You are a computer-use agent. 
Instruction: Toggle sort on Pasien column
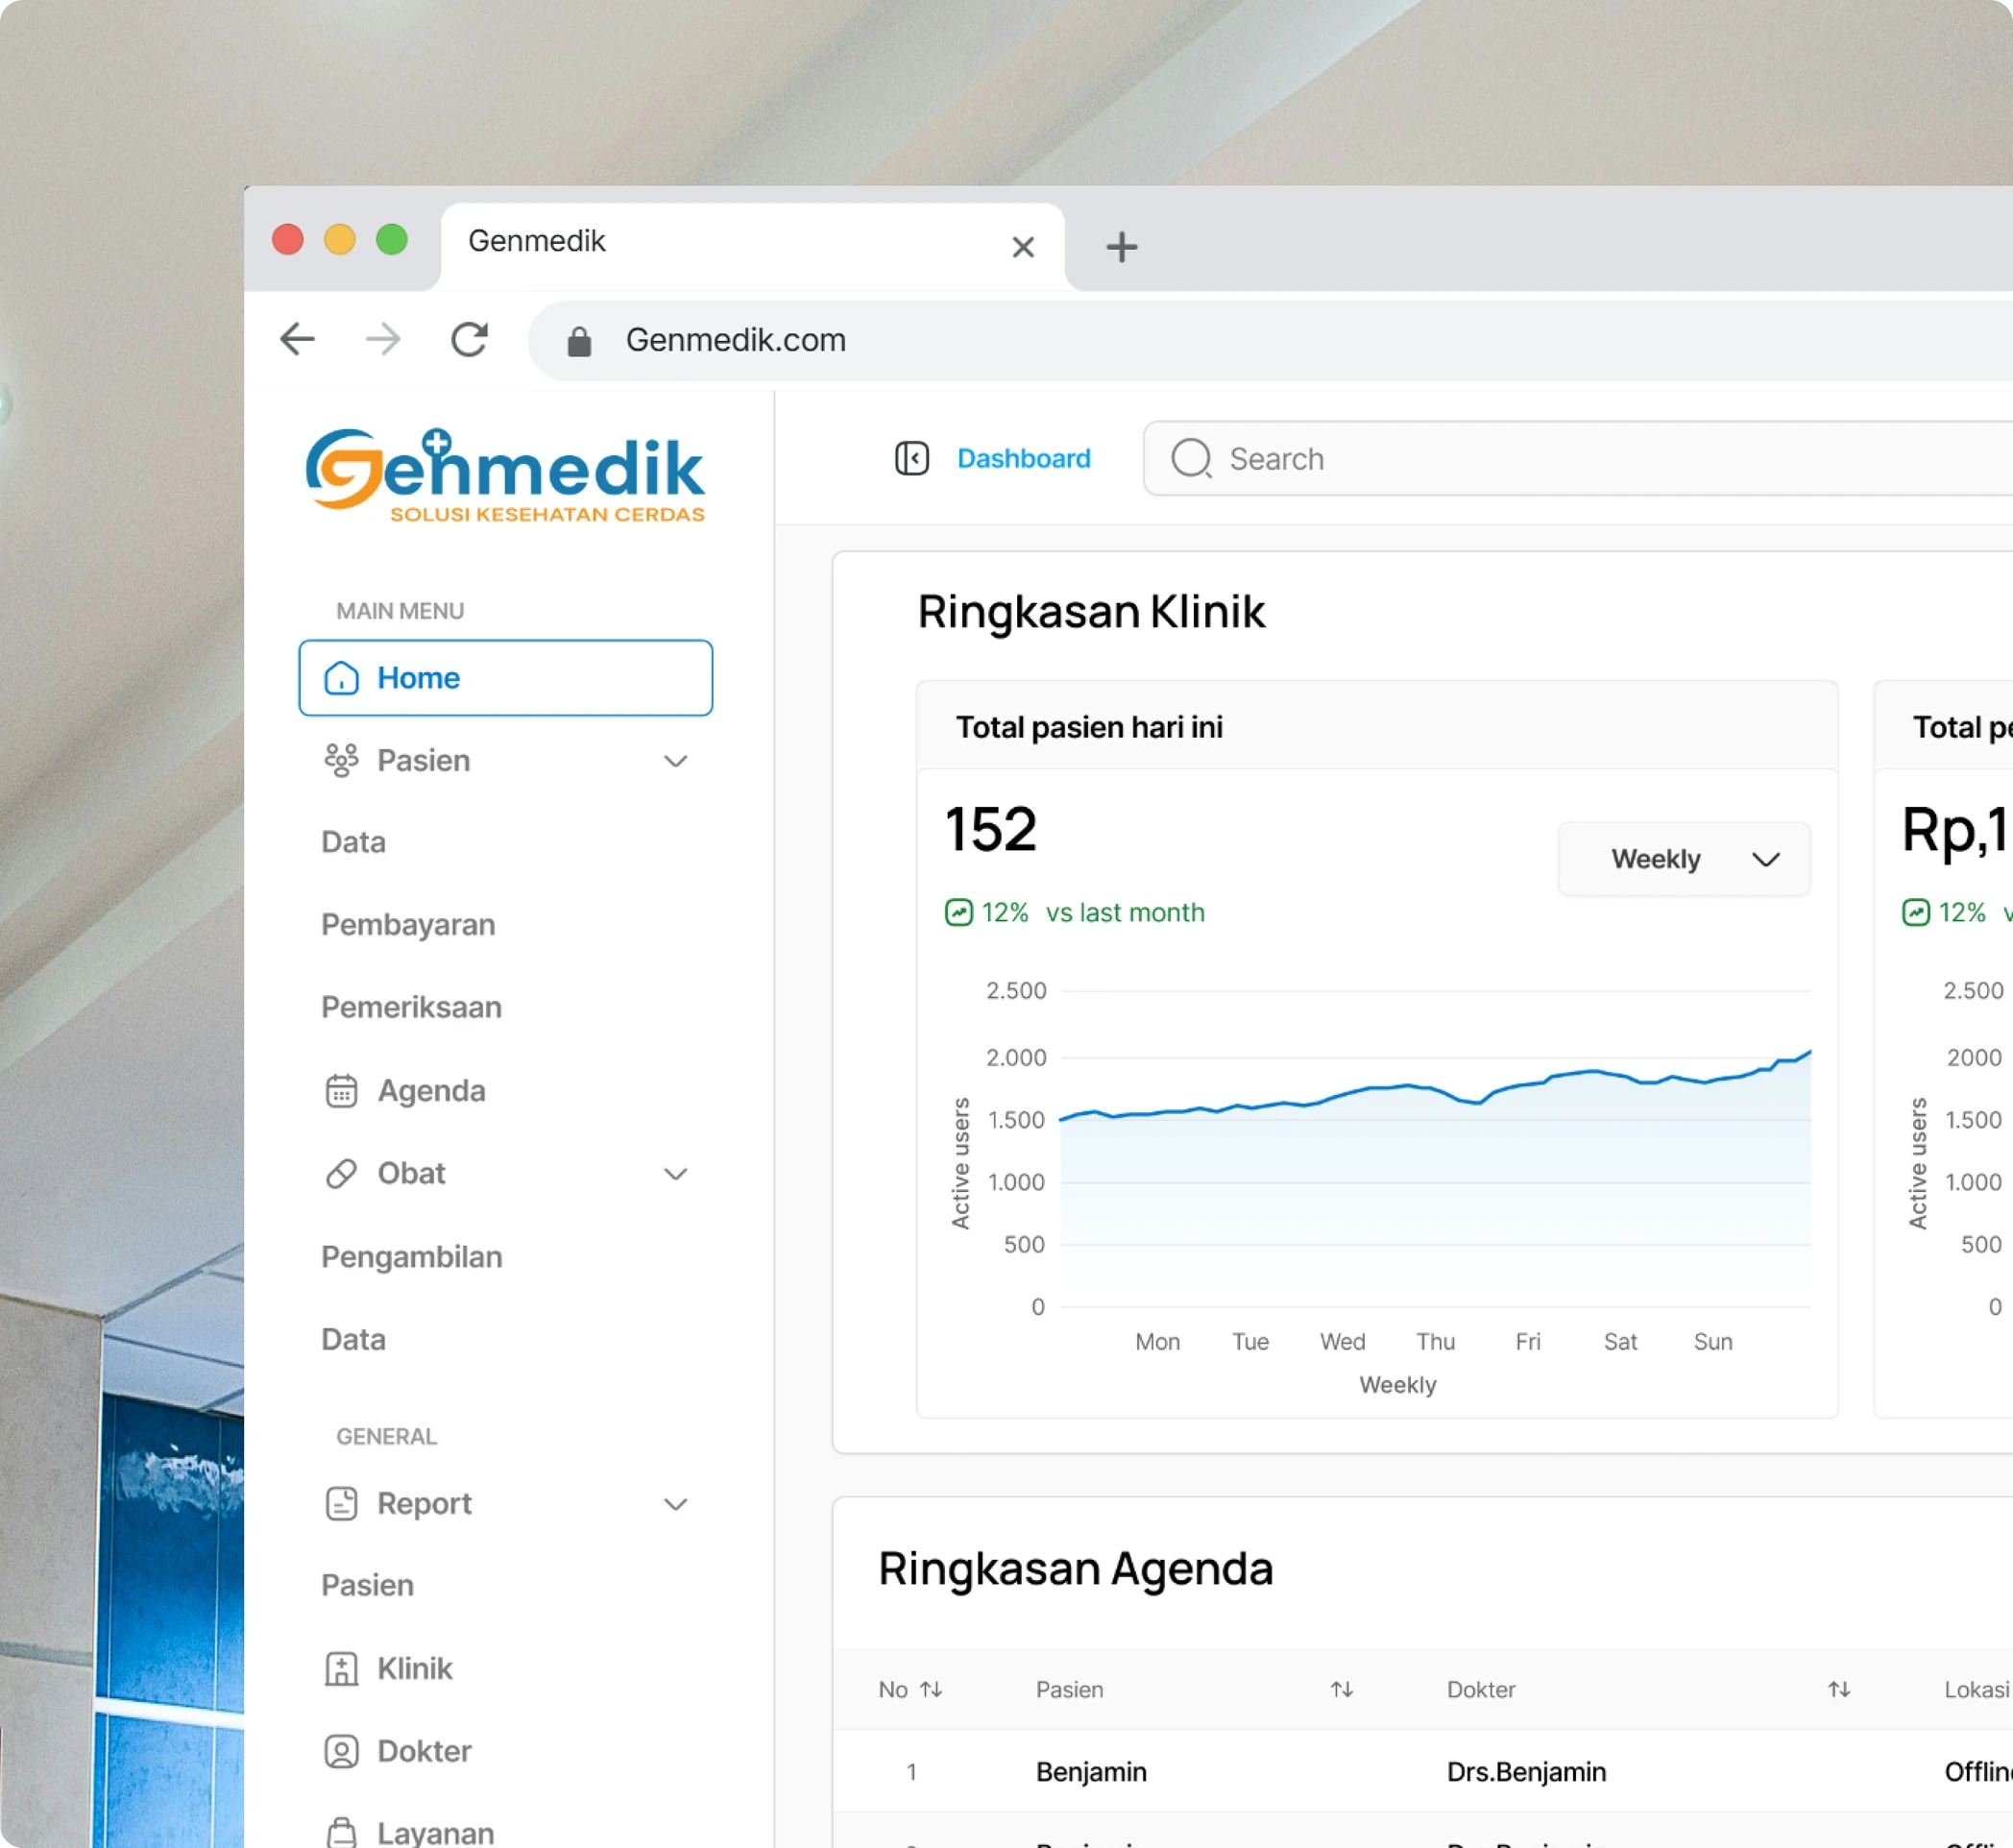click(x=1341, y=1689)
